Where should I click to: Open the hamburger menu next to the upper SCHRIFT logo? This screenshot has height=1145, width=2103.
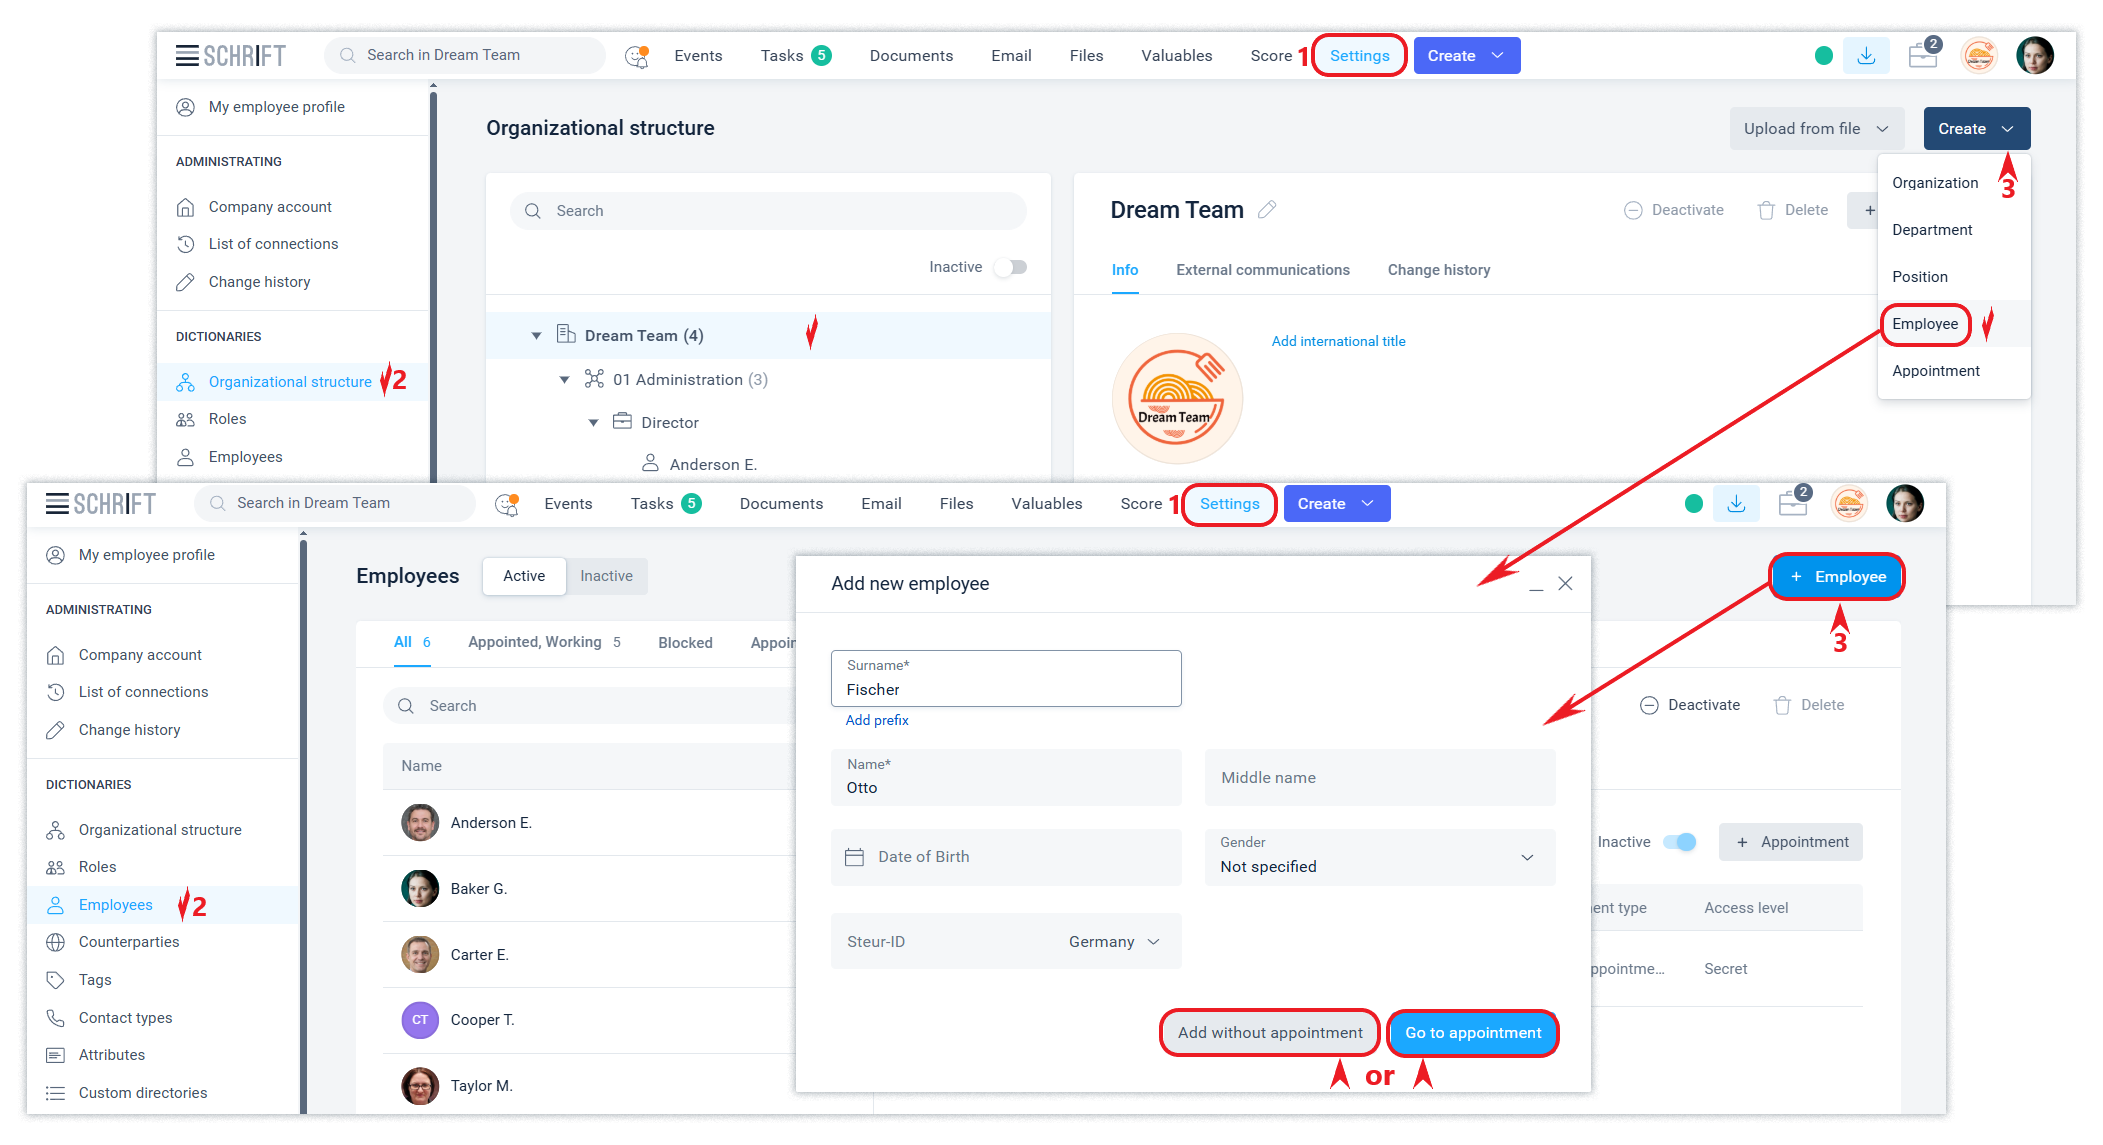pyautogui.click(x=187, y=56)
